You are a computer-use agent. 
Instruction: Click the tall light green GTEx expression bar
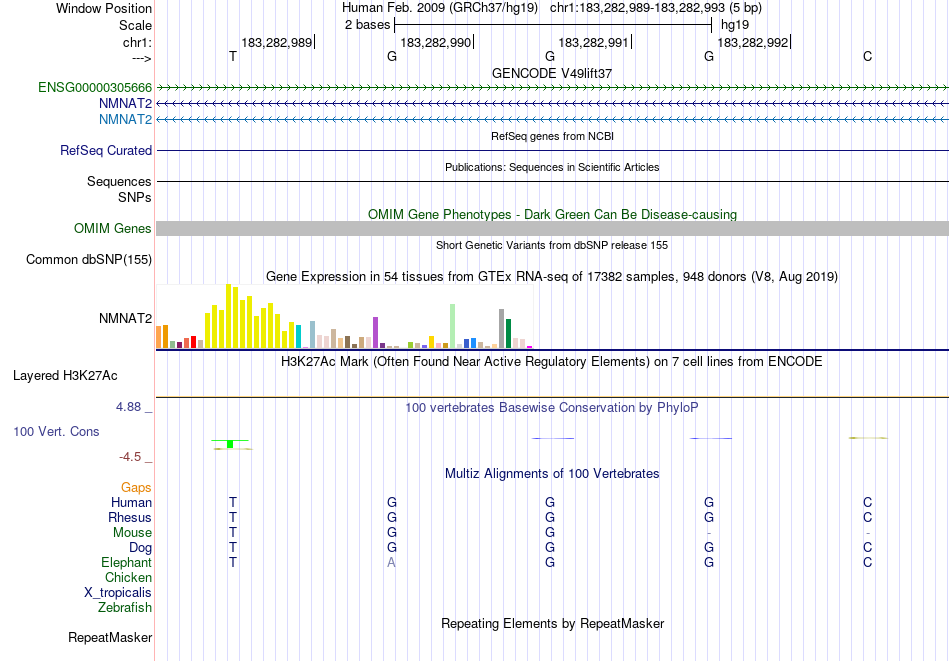(453, 326)
